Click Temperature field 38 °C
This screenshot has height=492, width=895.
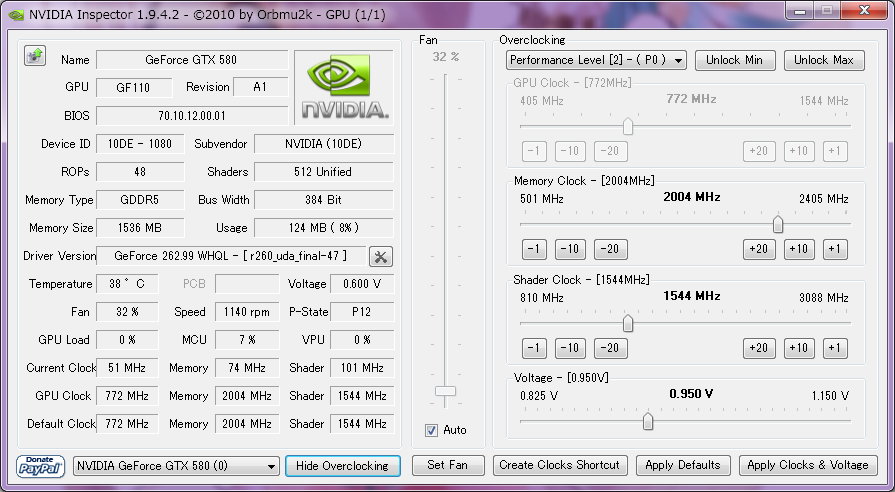(x=127, y=284)
